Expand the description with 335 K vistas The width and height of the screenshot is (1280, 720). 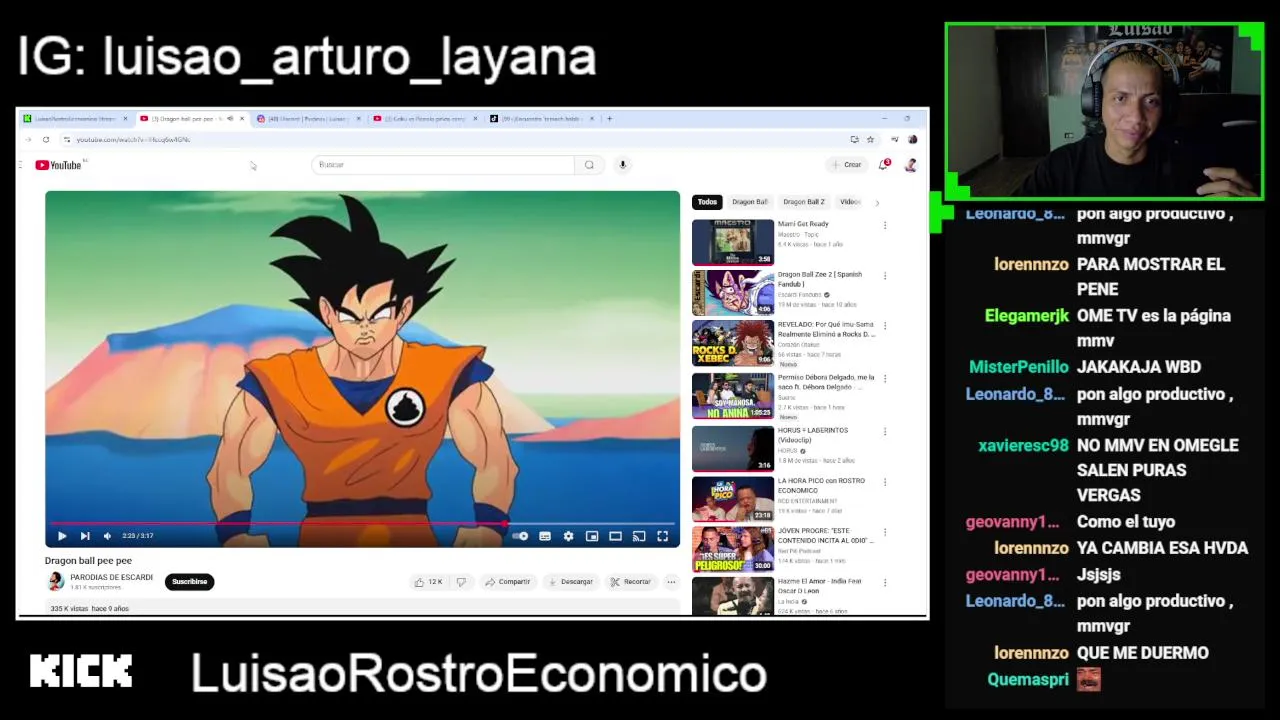362,608
